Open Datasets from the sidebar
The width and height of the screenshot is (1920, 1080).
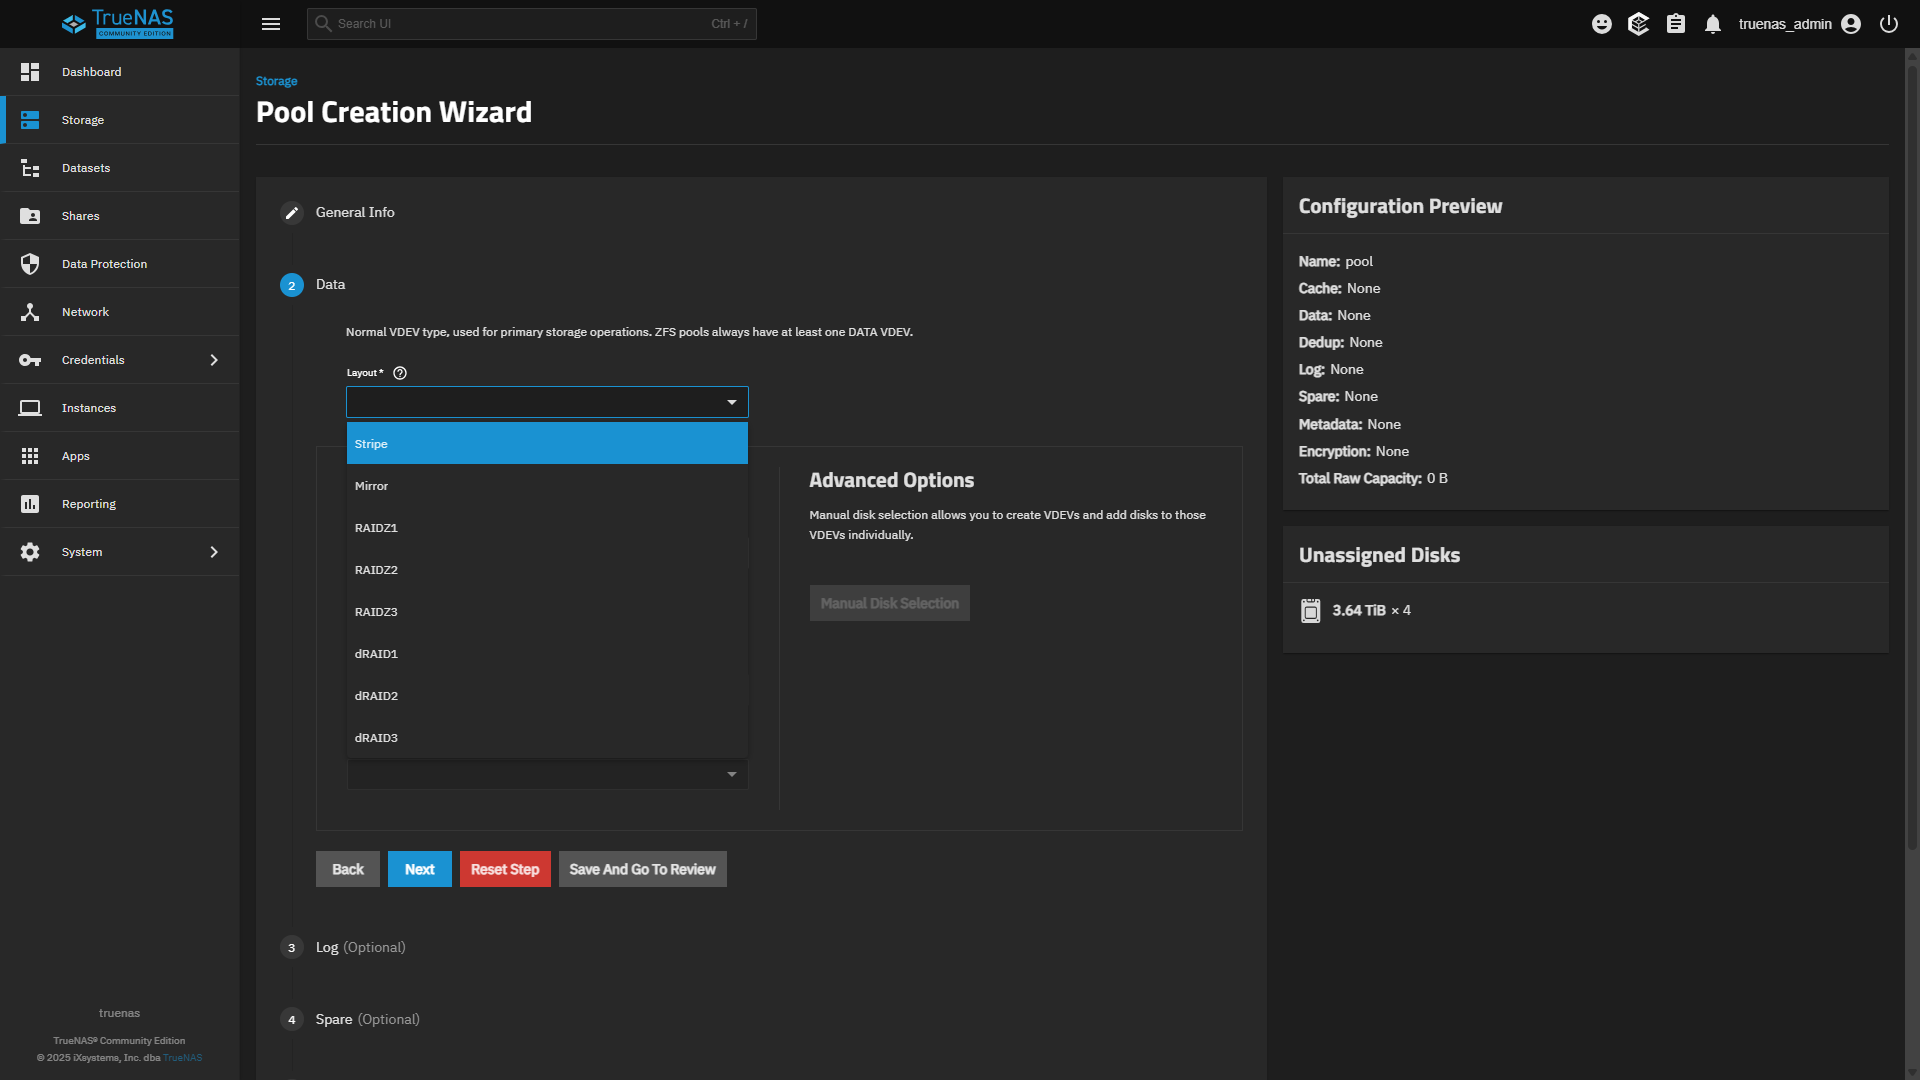86,168
